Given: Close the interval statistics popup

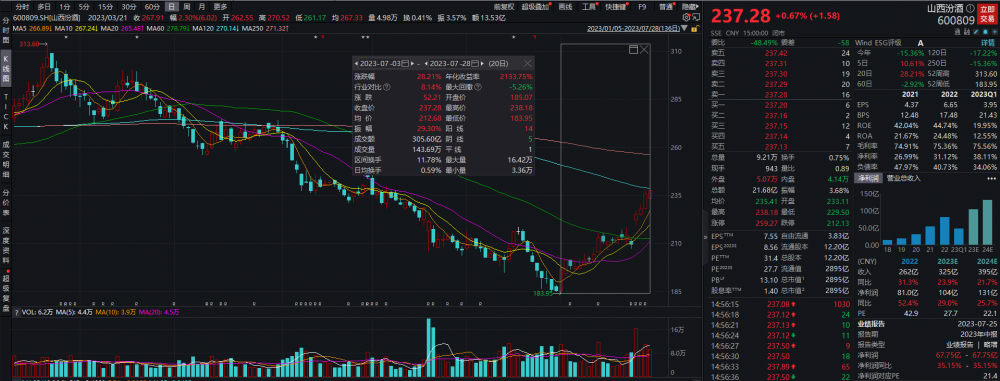Looking at the screenshot, I should pos(527,63).
